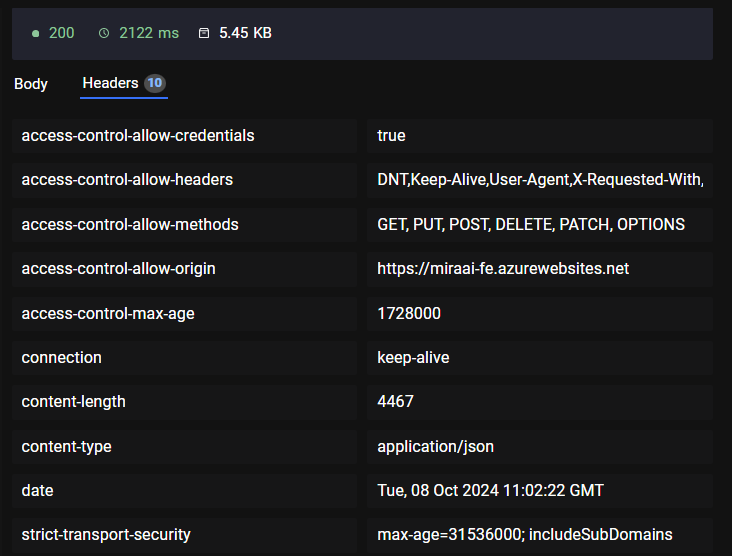
Task: Select the 1728000 max-age value
Action: (409, 313)
